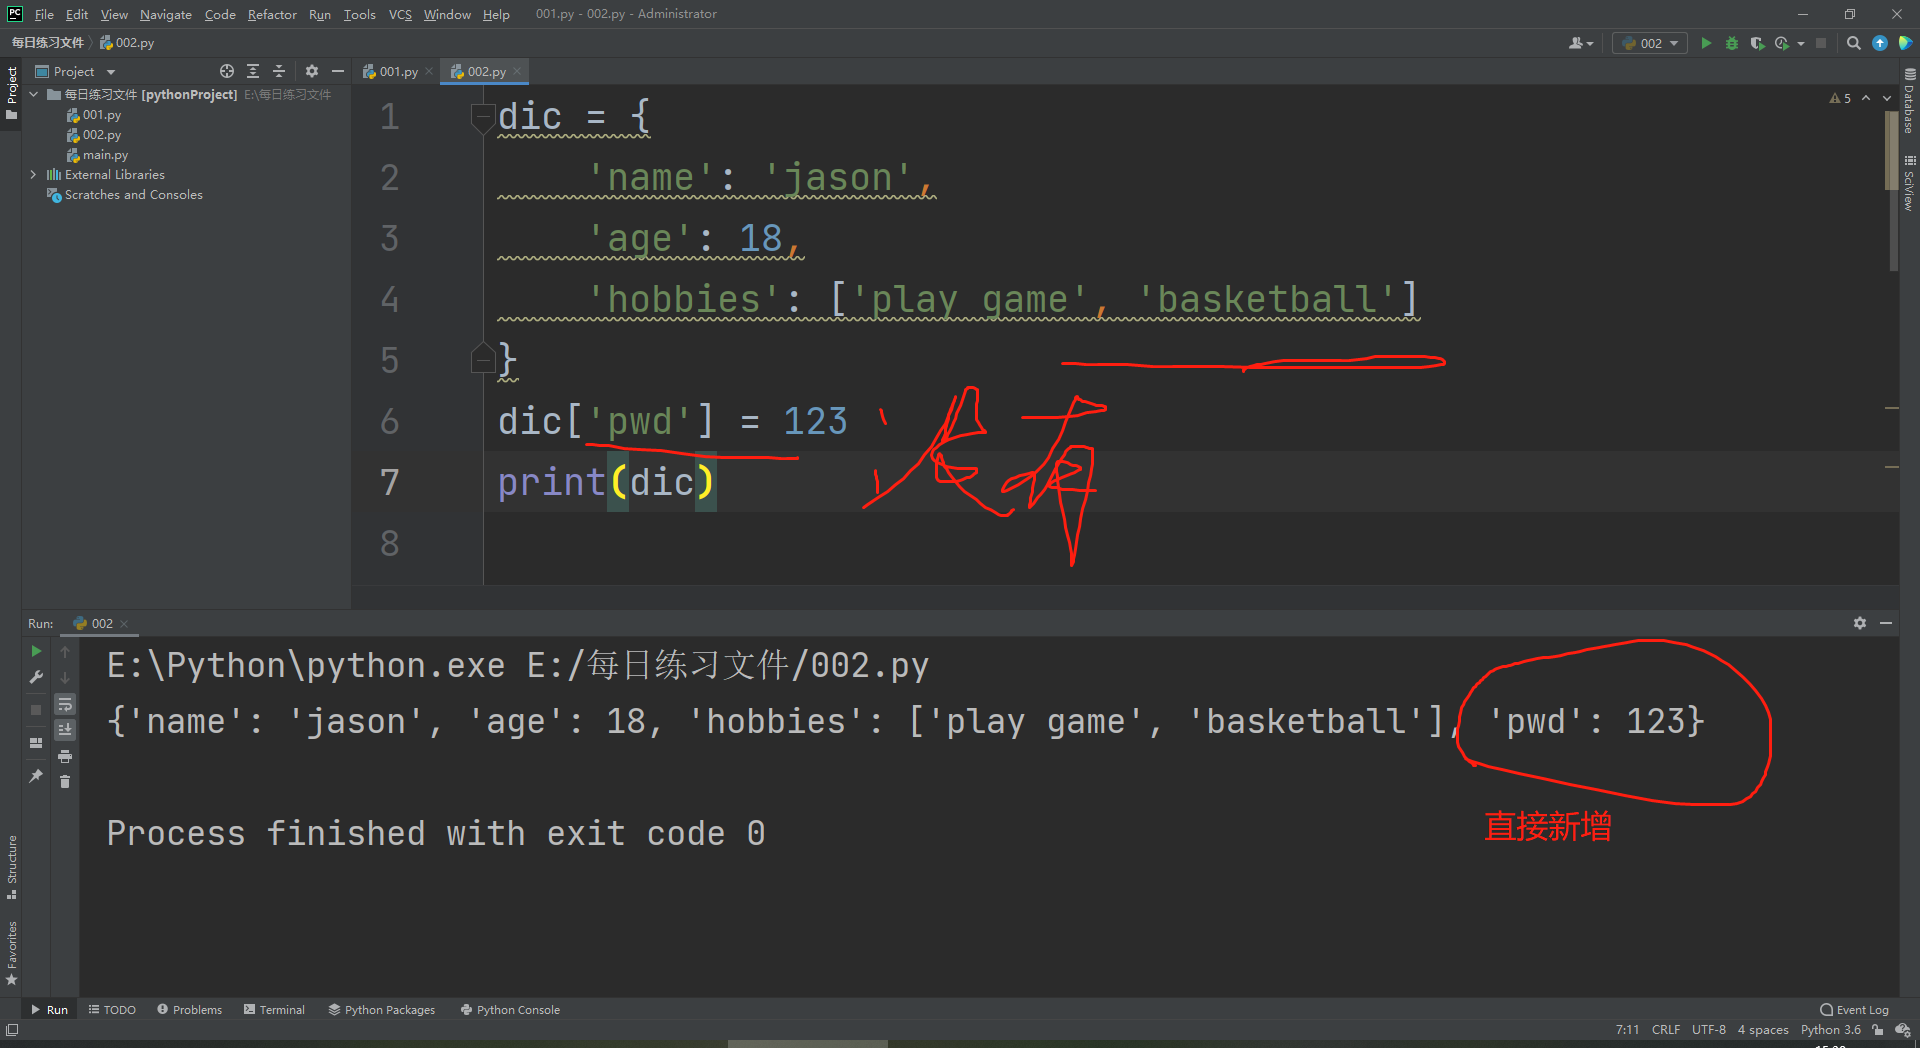Open the Python Packages tool window
Screen dimensions: 1920x1048
(x=382, y=1010)
